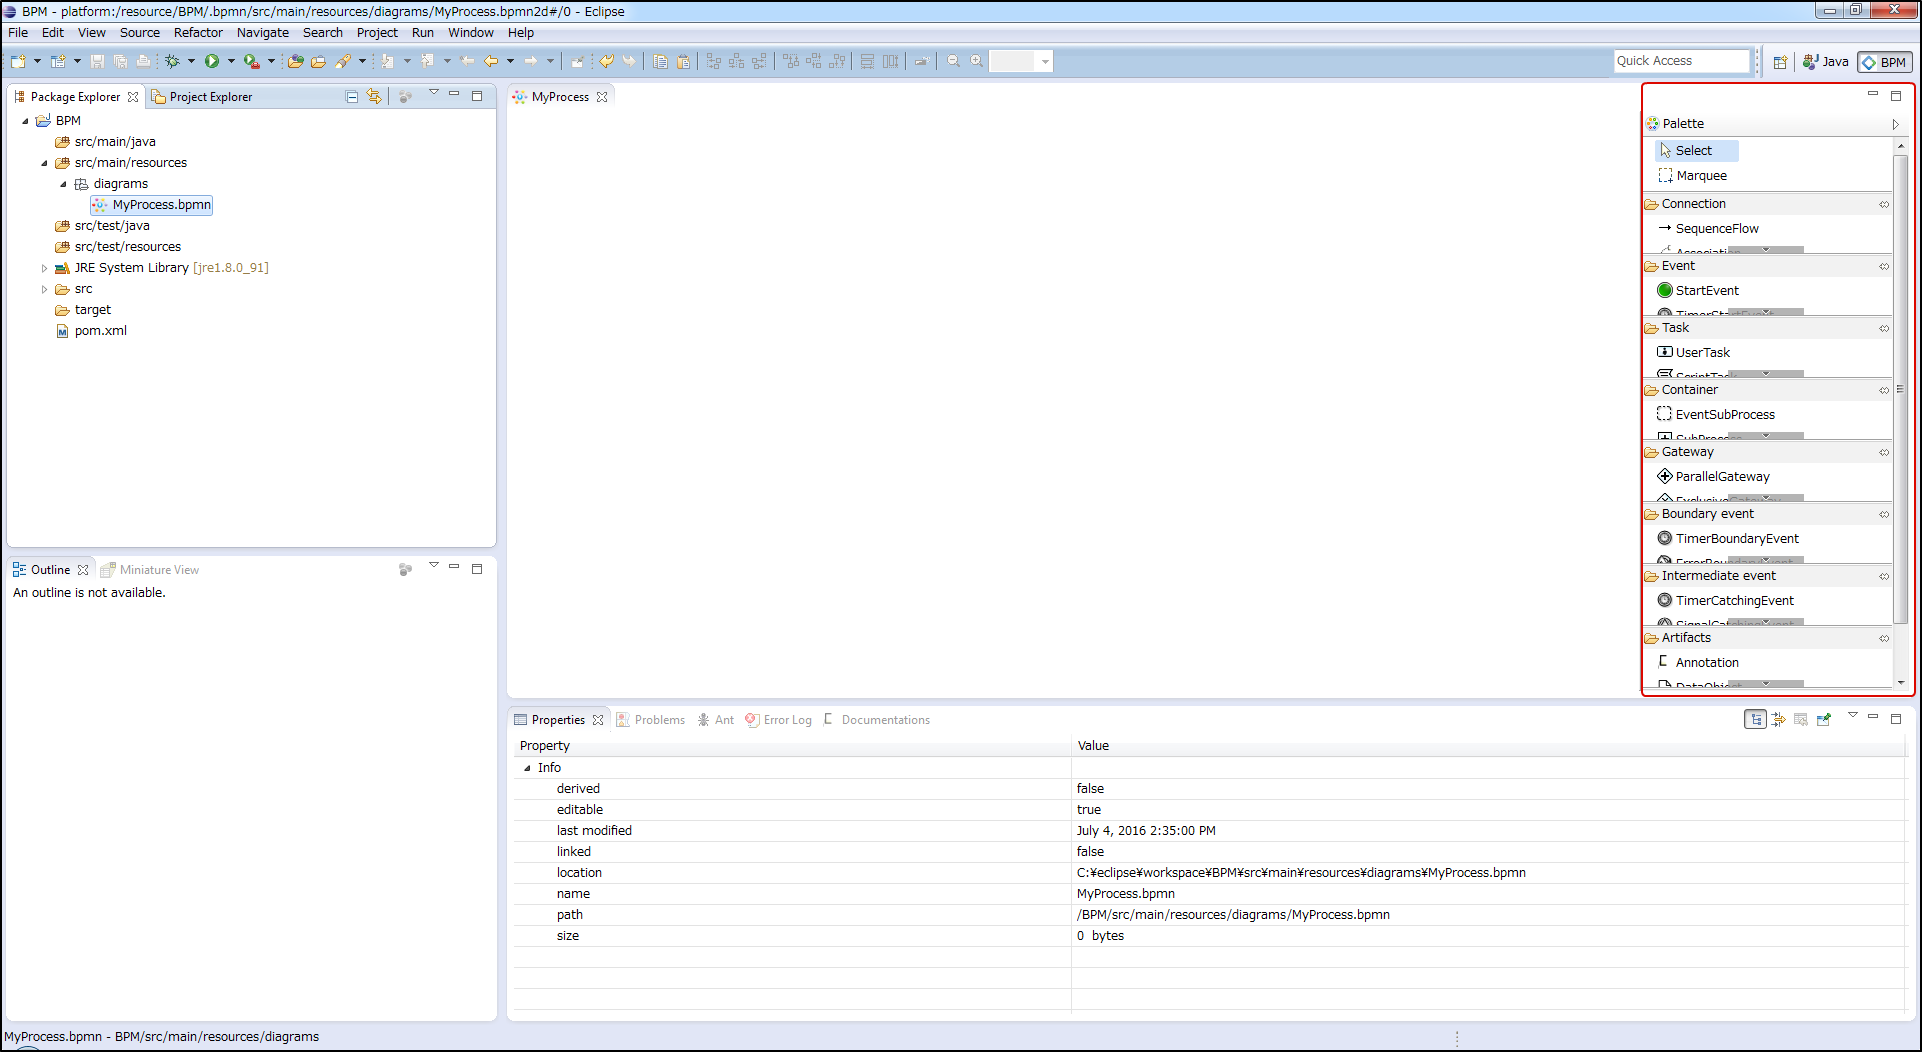Screen dimensions: 1922x1052
Task: Pin the Connection palette drawer open
Action: (x=1884, y=204)
